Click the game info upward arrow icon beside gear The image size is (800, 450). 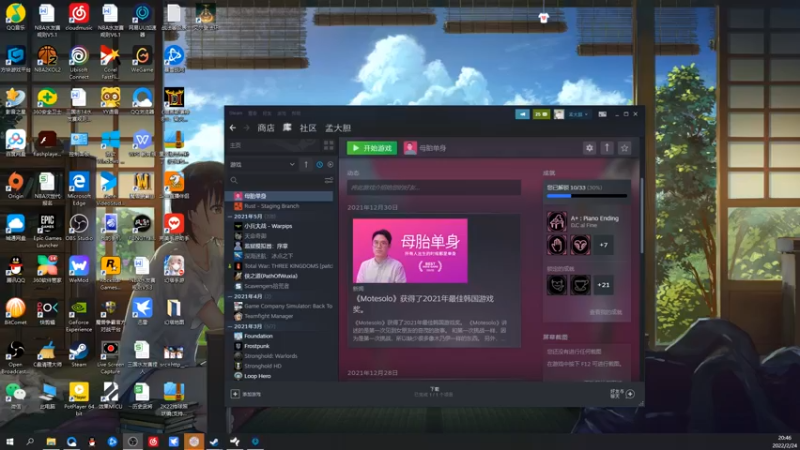(607, 148)
